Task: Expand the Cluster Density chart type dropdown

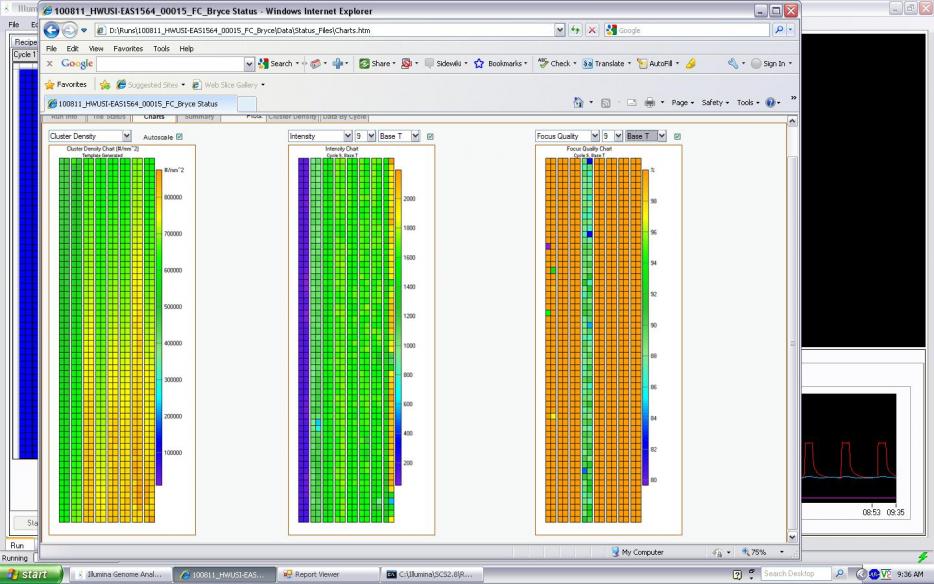Action: (x=90, y=136)
